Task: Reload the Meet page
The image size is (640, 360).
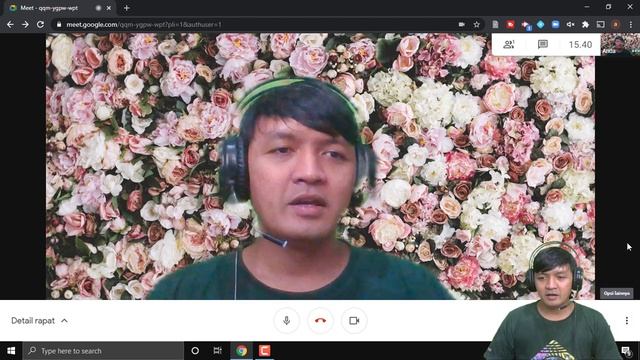Action: tap(40, 24)
